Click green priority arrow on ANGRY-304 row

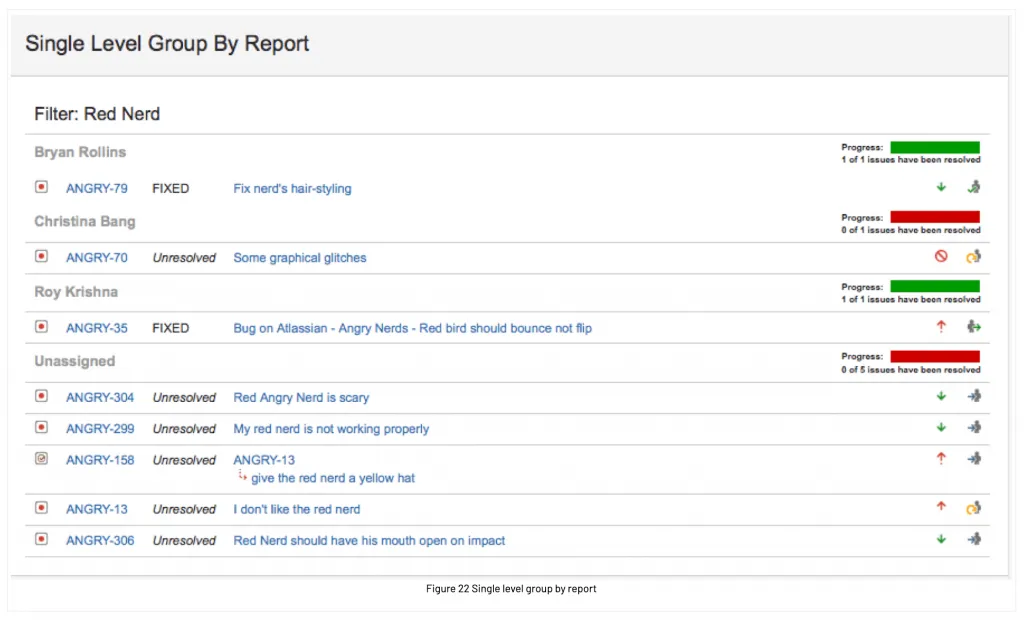[941, 396]
